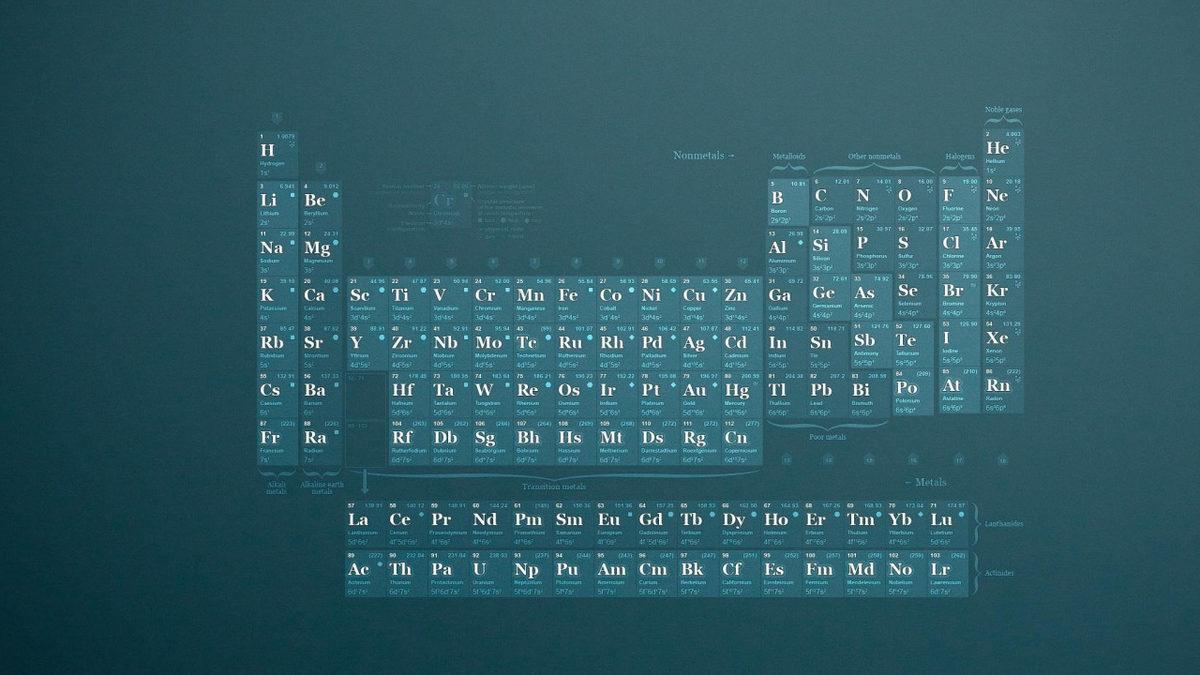Select the Francium (Fr) element tile
Screen dimensions: 1200x675
[x=277, y=441]
